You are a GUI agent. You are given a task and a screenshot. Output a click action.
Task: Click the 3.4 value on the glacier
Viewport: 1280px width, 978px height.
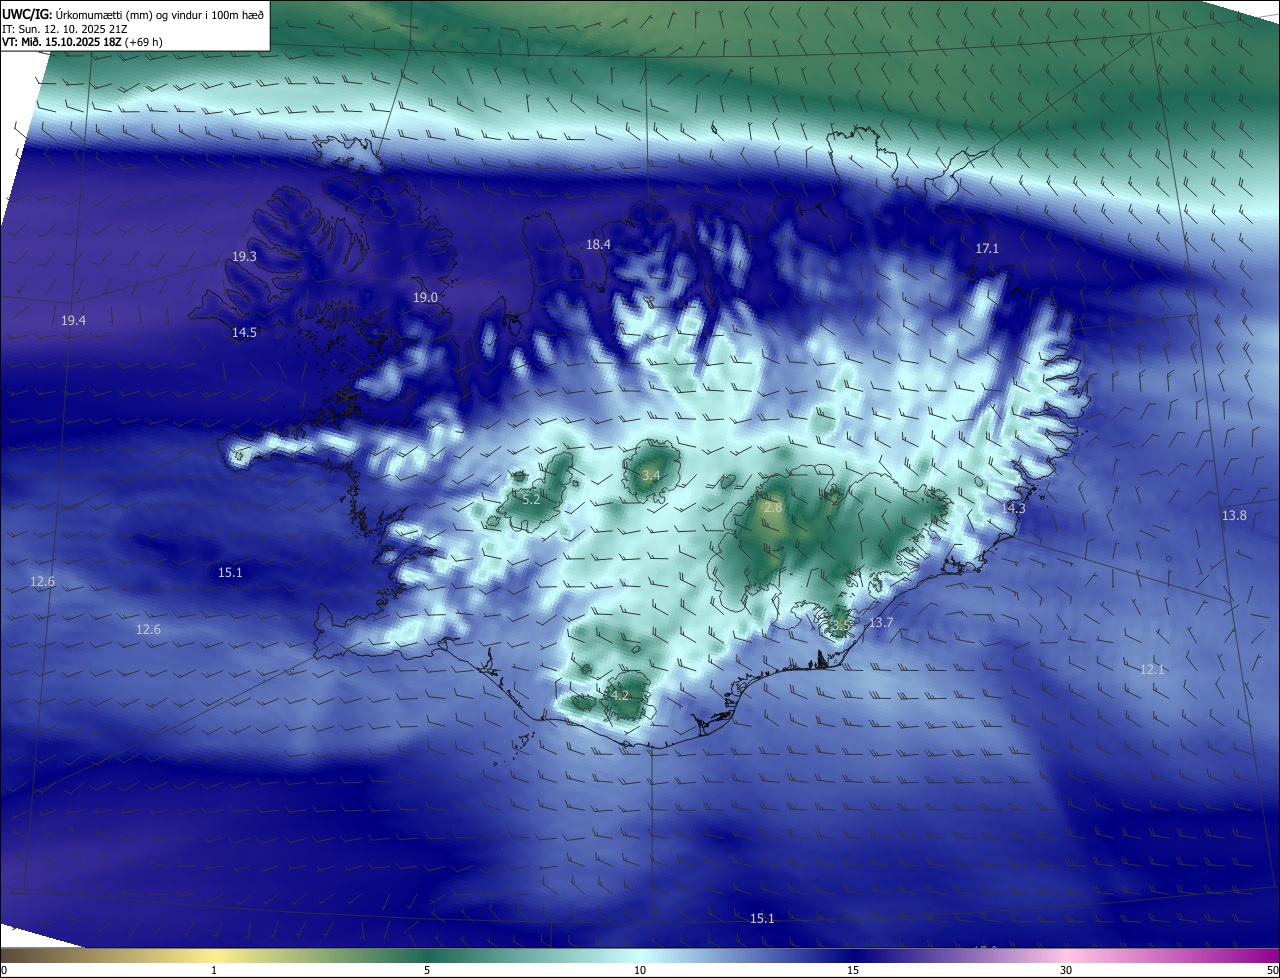[651, 475]
